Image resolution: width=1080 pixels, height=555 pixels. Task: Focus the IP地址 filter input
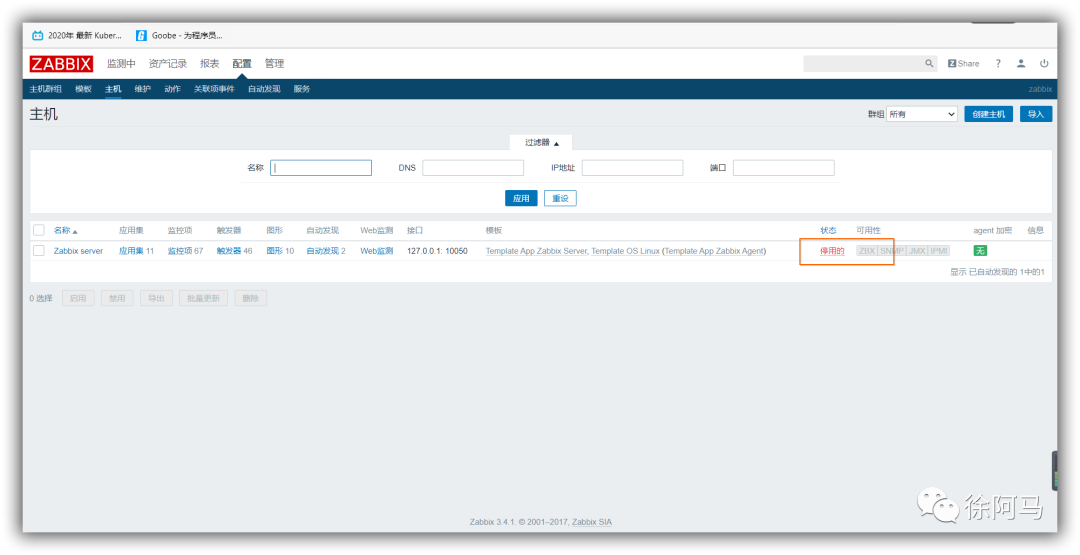pyautogui.click(x=632, y=168)
